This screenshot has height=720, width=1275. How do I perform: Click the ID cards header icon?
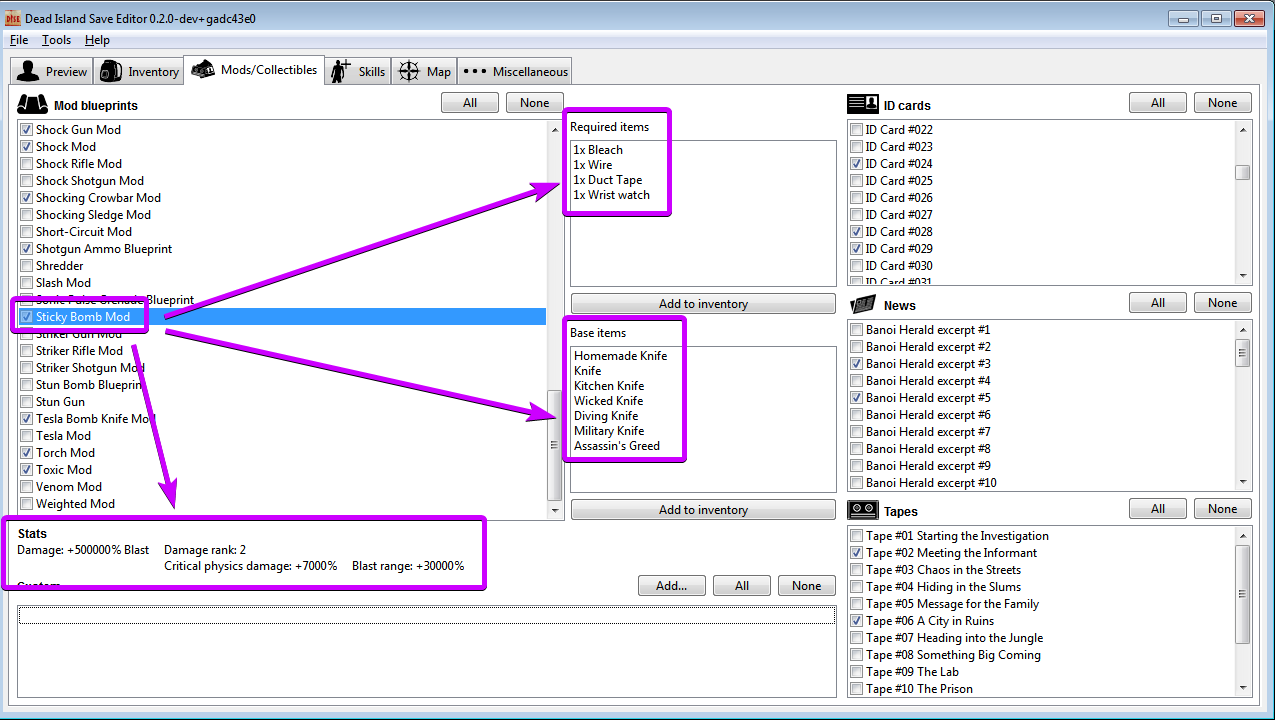(862, 104)
